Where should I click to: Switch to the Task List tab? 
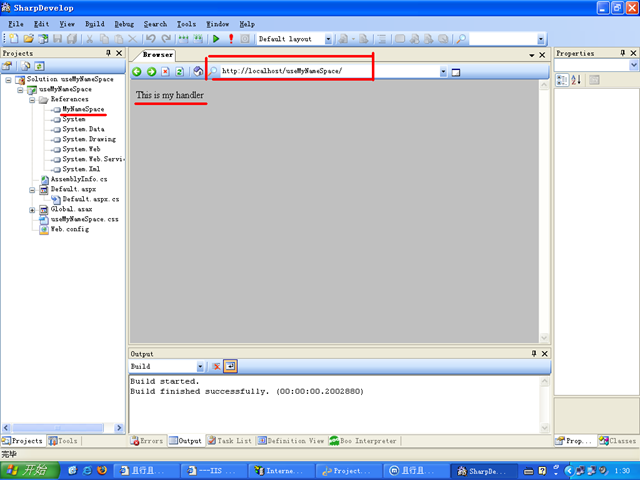tap(230, 441)
